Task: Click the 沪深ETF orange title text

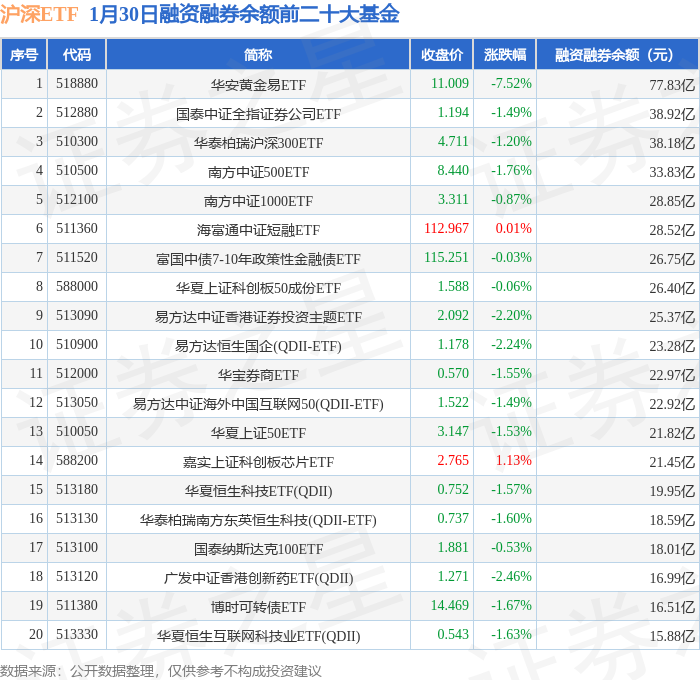Action: coord(39,14)
